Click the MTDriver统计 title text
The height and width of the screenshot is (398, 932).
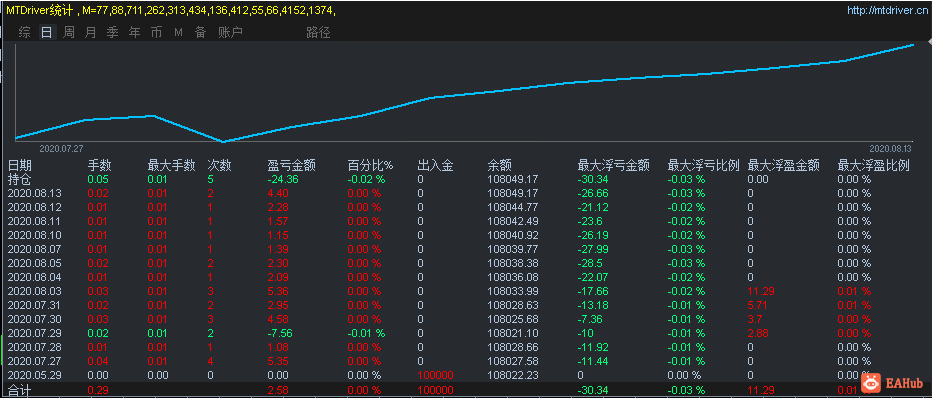click(x=40, y=10)
